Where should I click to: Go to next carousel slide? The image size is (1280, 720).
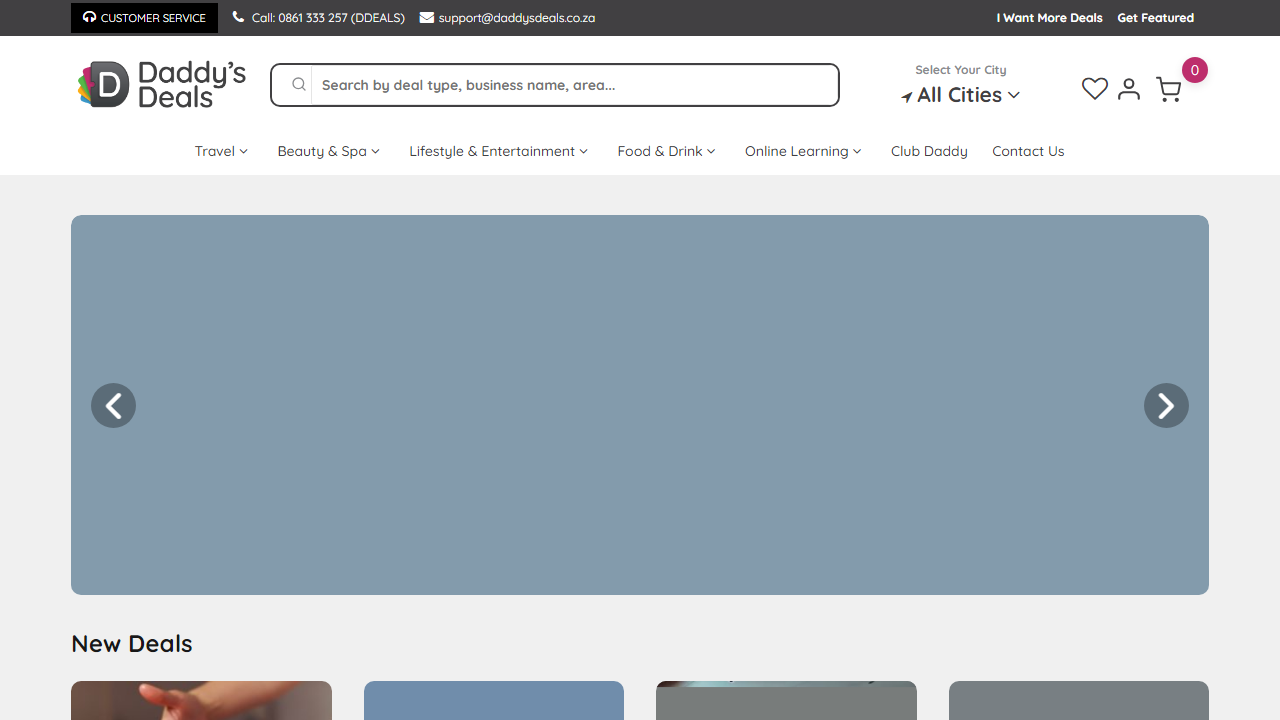click(1166, 405)
